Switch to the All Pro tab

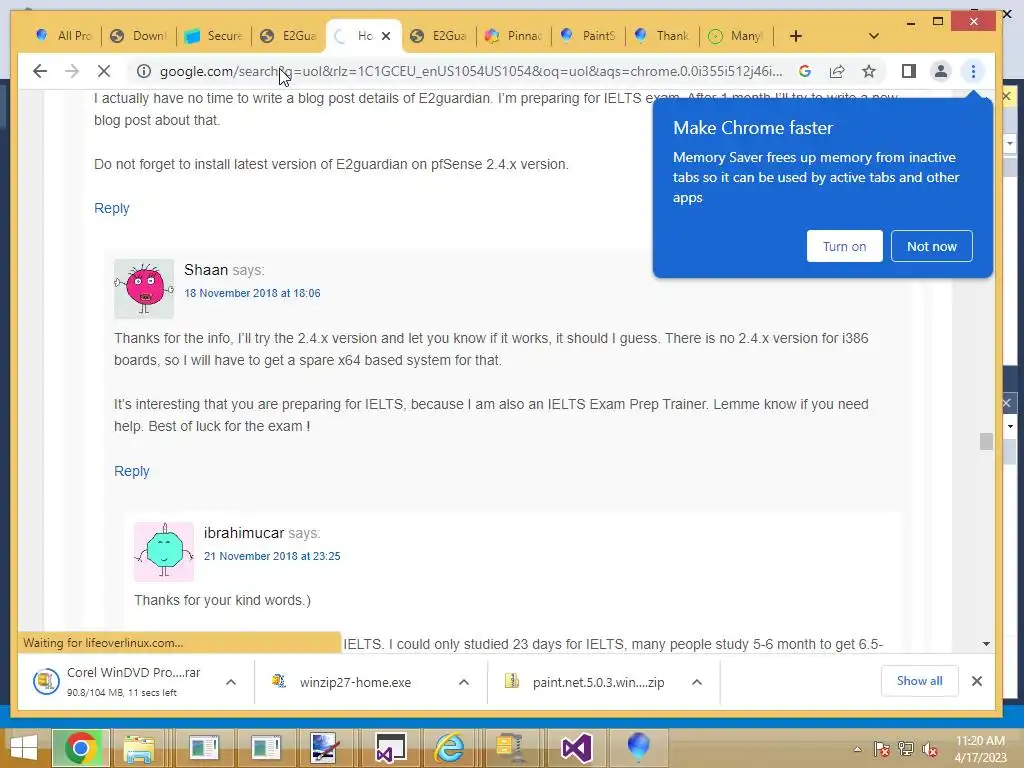[x=64, y=36]
